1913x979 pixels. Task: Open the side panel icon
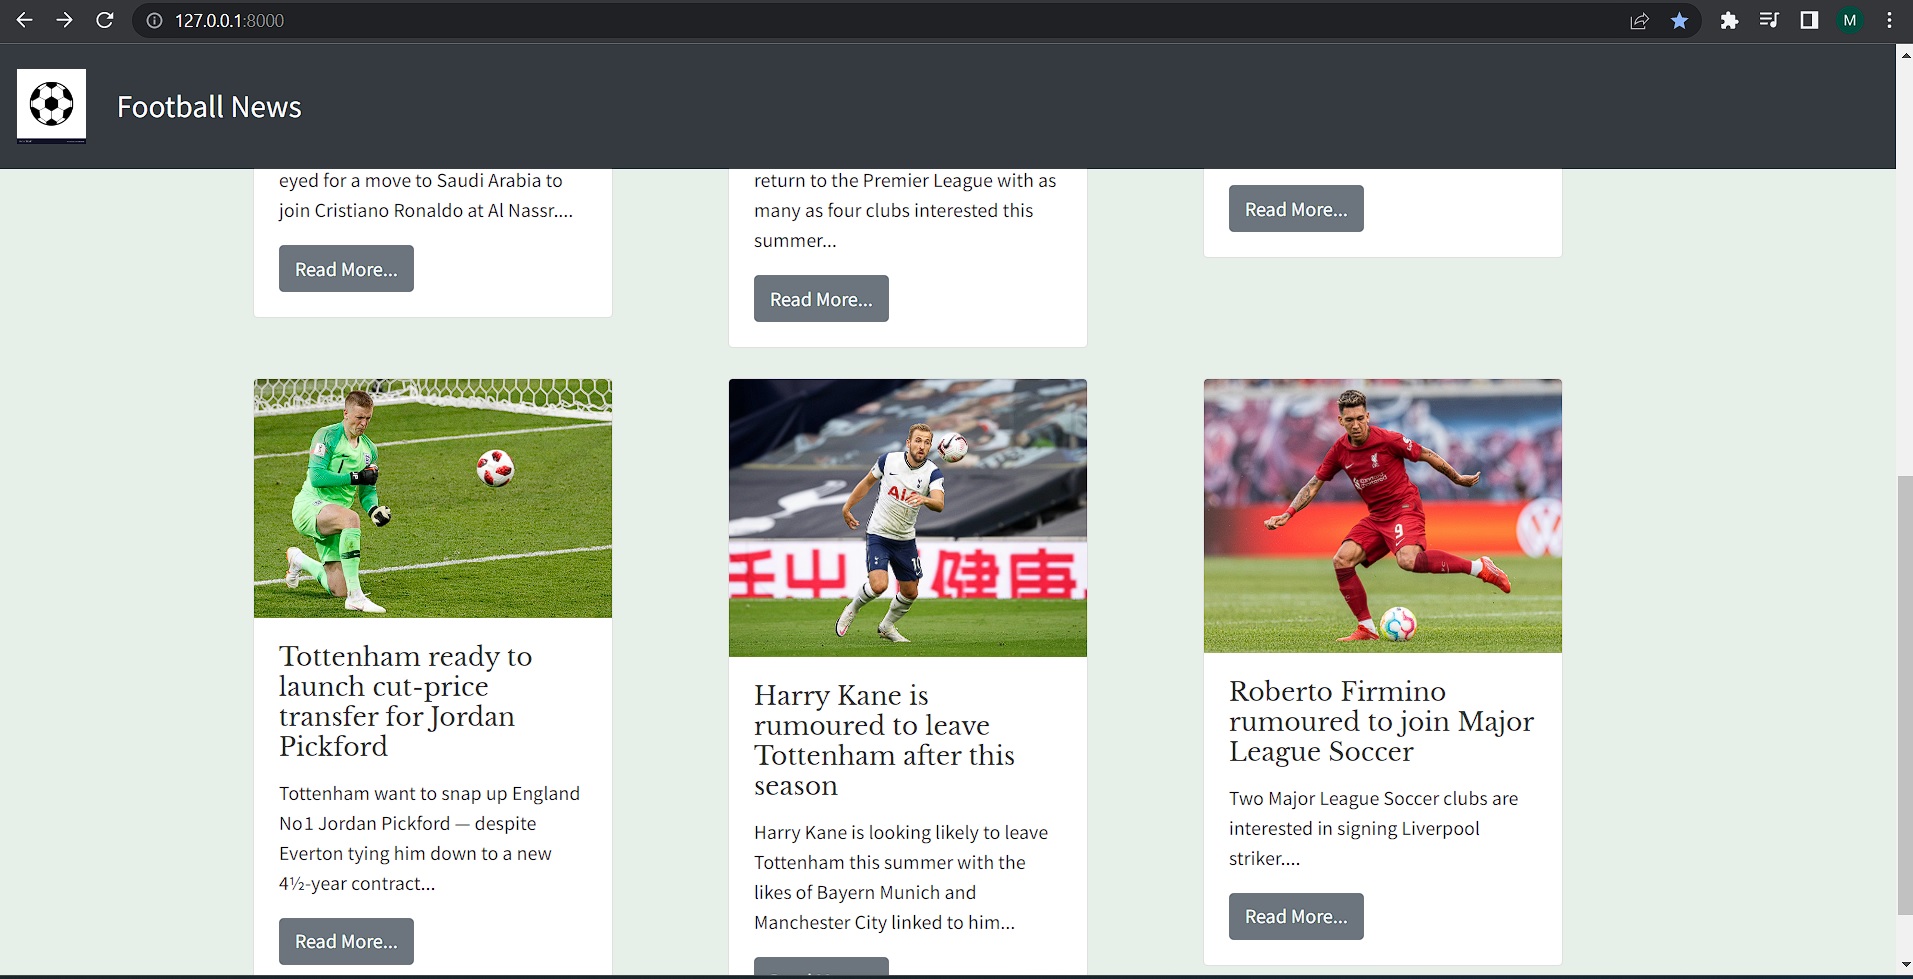coord(1809,20)
